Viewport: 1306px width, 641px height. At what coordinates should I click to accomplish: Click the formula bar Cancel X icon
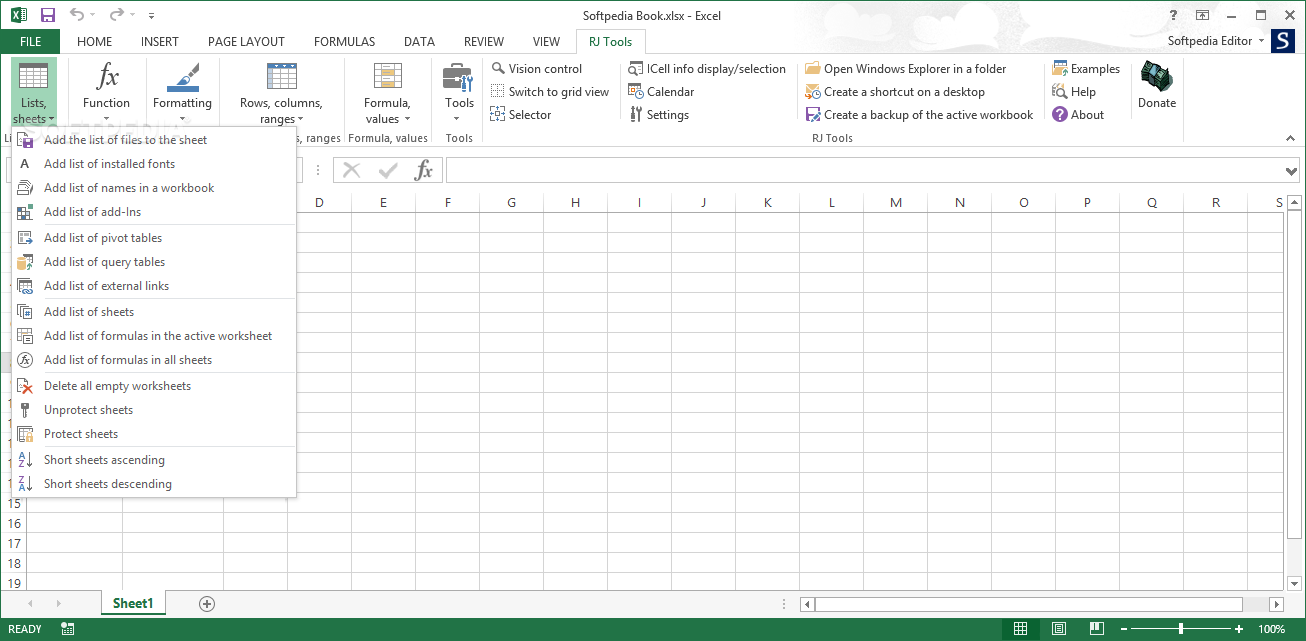351,170
